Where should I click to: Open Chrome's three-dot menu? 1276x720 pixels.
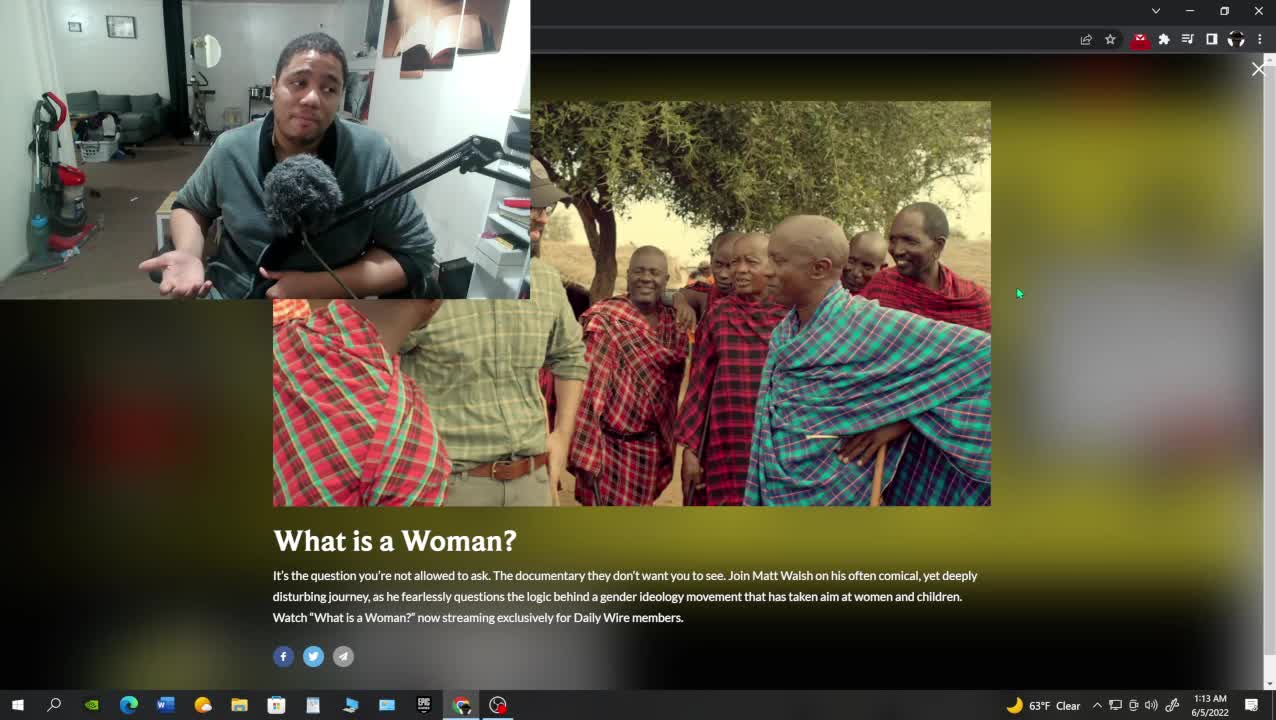pos(1260,40)
